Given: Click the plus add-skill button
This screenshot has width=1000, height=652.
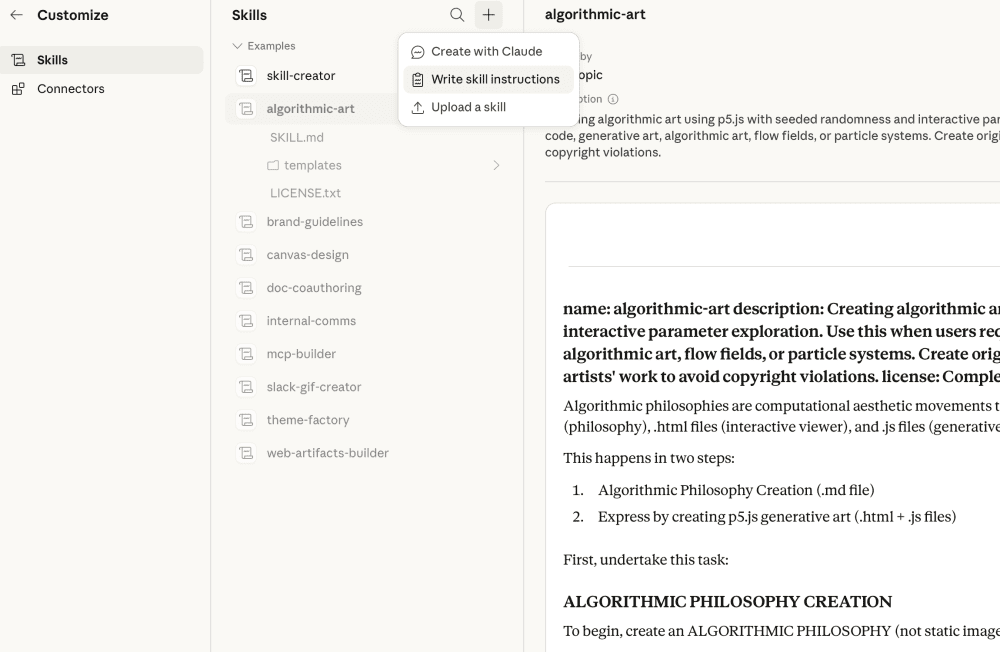Looking at the screenshot, I should pyautogui.click(x=489, y=15).
